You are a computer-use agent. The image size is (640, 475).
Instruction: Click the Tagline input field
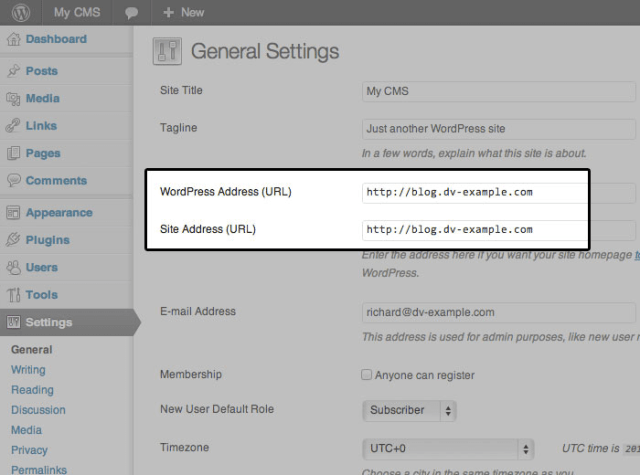tap(498, 129)
